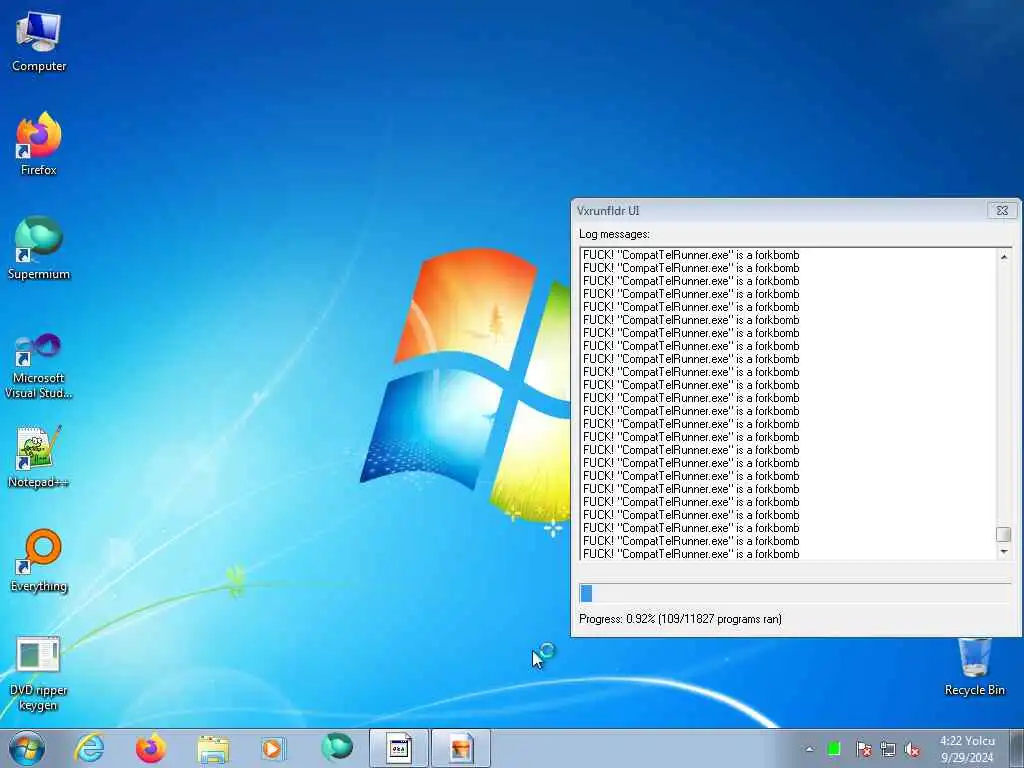This screenshot has height=768, width=1024.
Task: Click the Vxrunfldr UI title bar text
Action: click(x=608, y=210)
